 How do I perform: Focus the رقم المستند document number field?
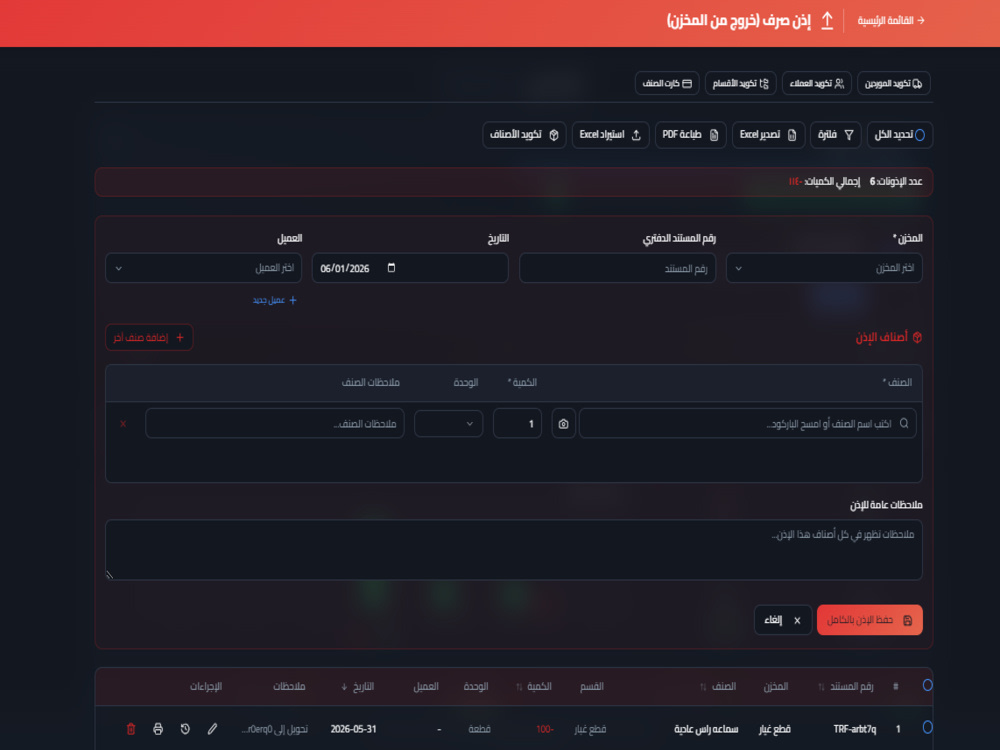click(x=617, y=268)
